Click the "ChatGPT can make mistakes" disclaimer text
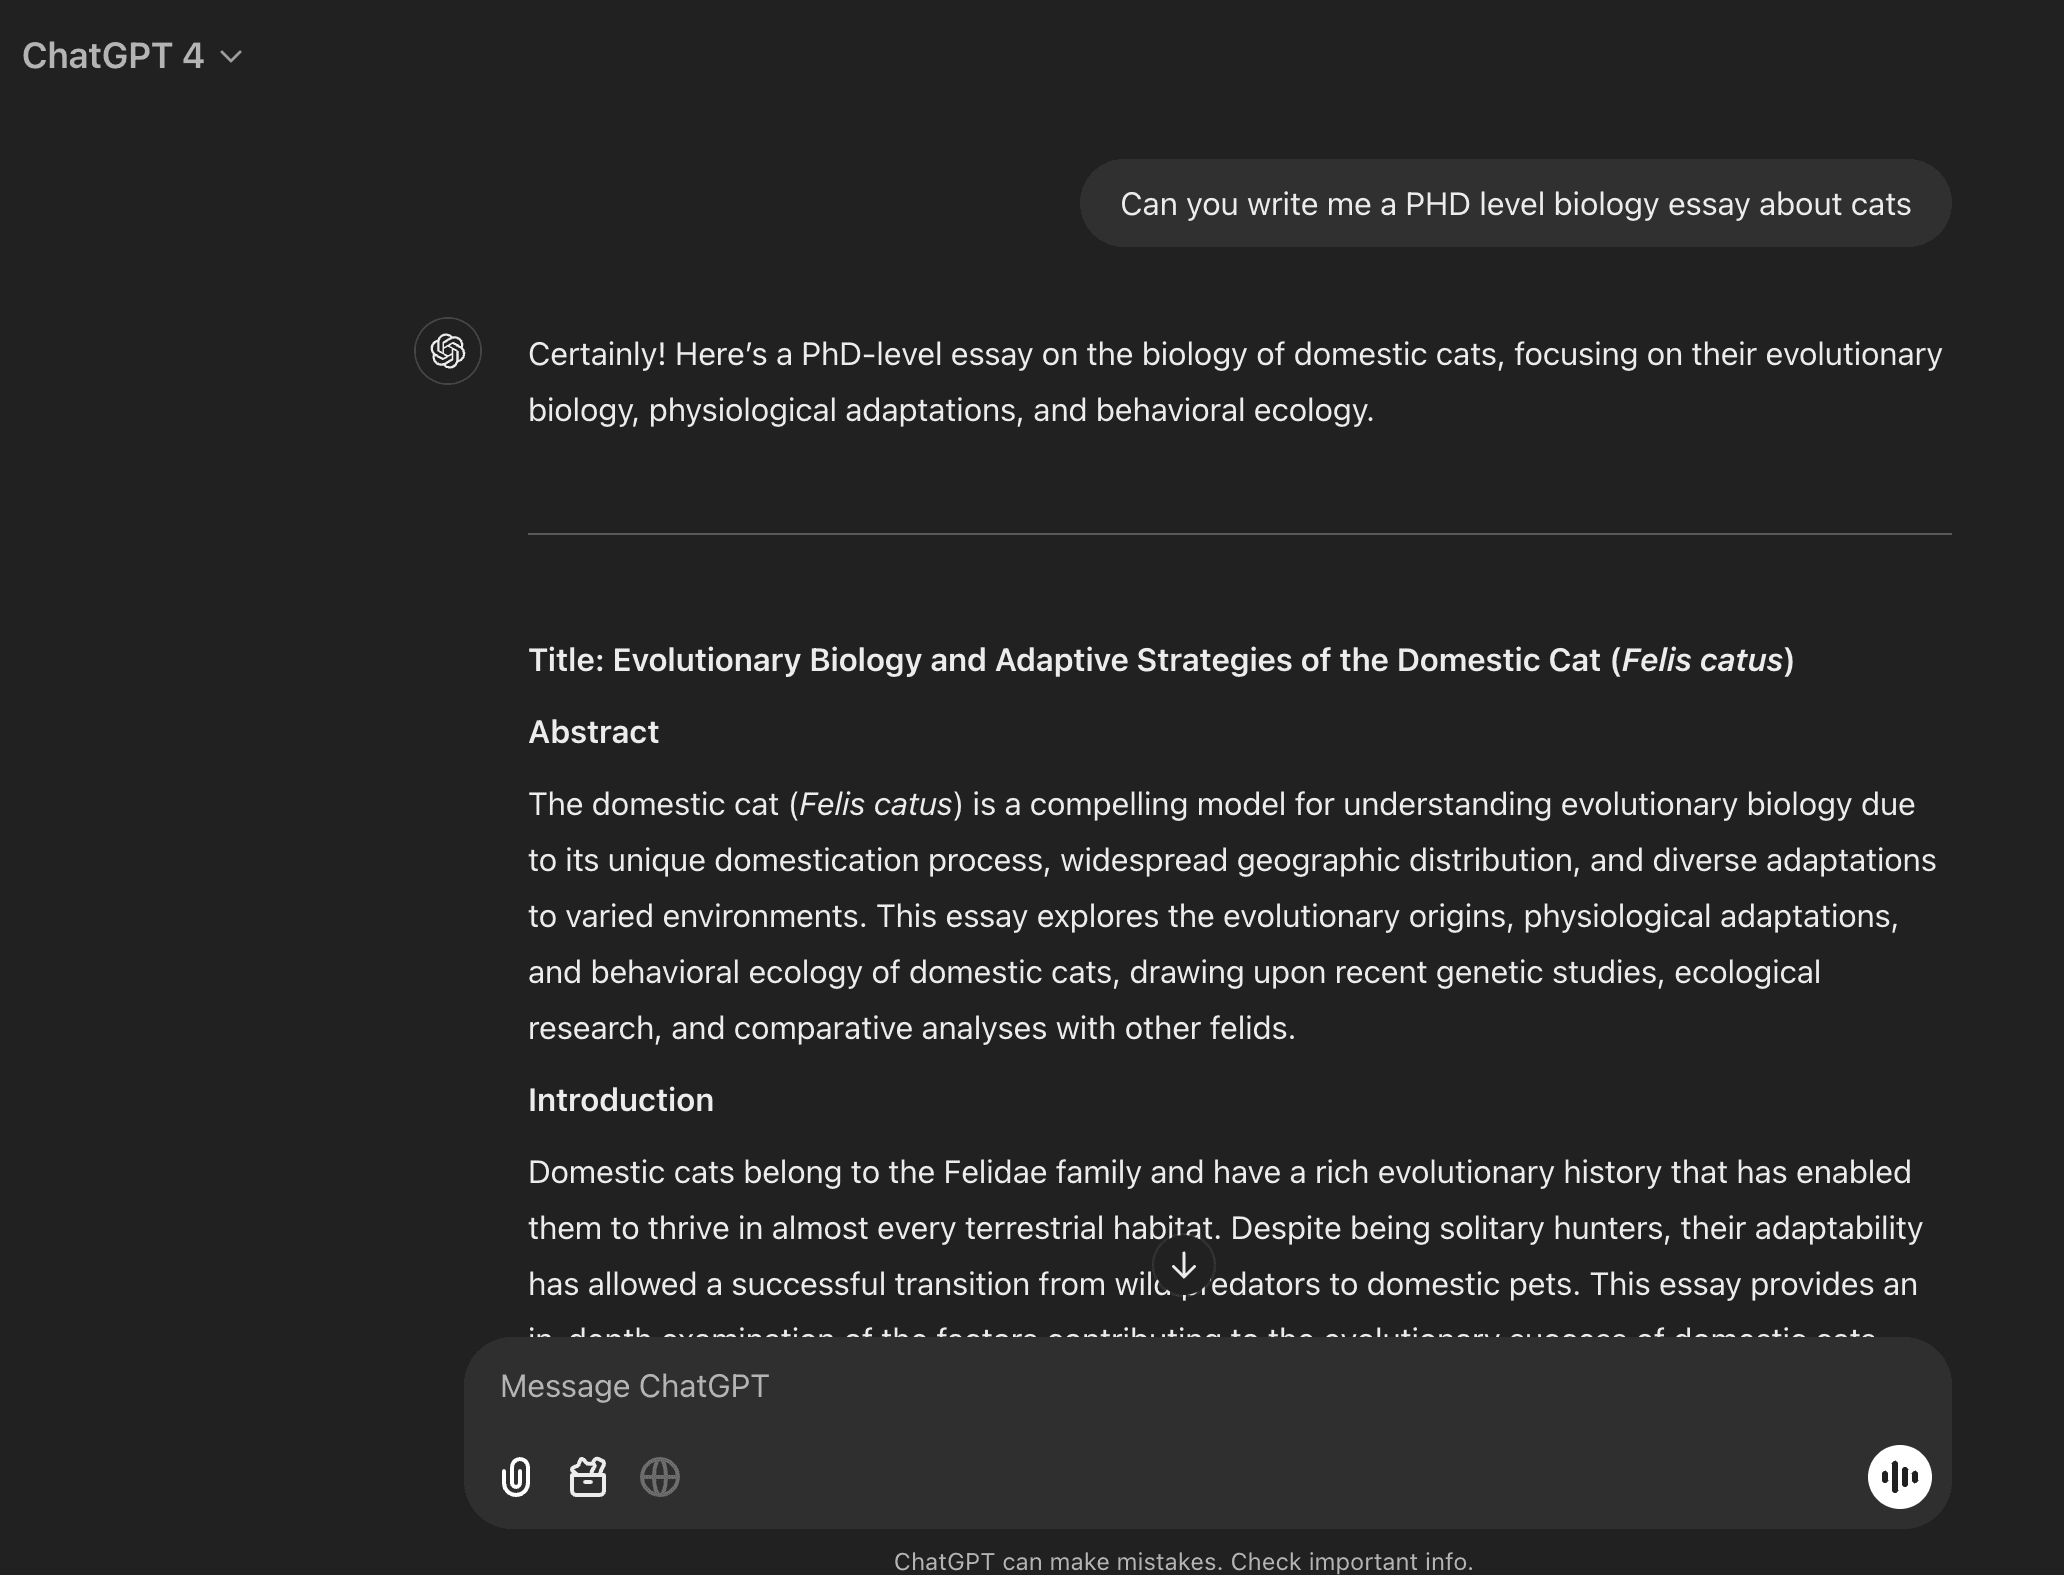This screenshot has height=1575, width=2064. pos(1183,1561)
